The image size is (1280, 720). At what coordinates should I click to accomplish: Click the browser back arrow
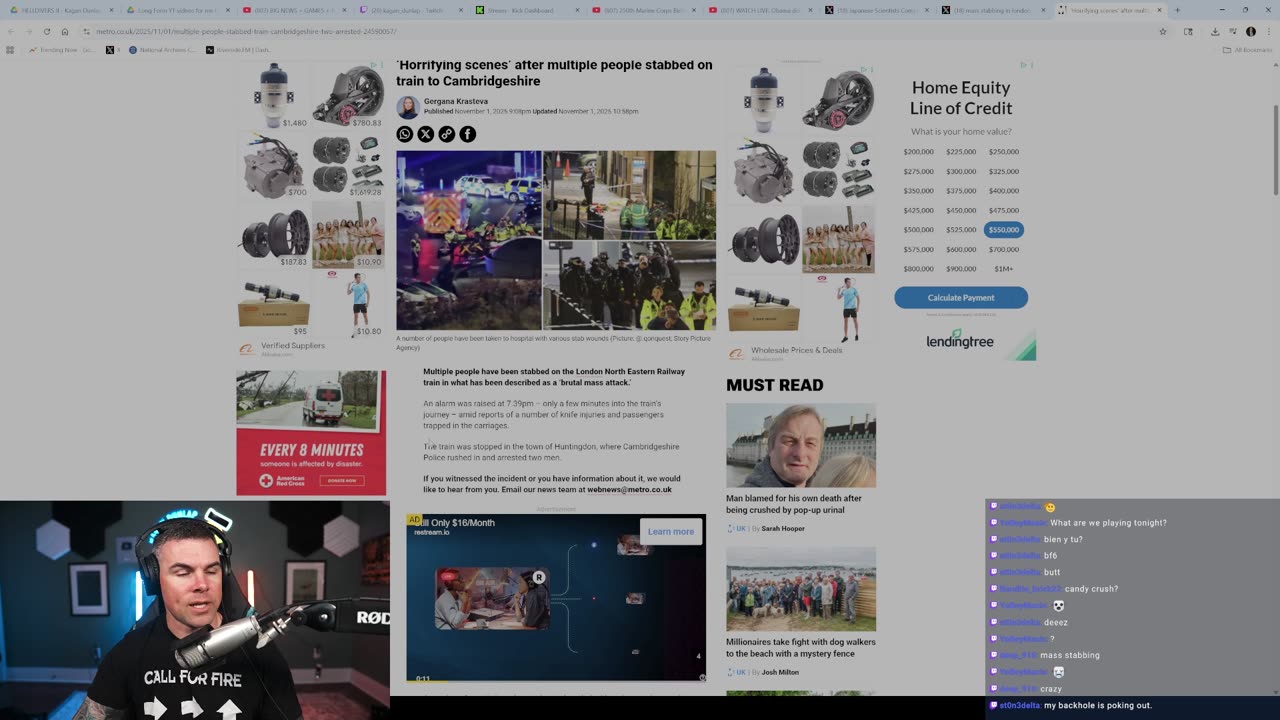pos(11,31)
